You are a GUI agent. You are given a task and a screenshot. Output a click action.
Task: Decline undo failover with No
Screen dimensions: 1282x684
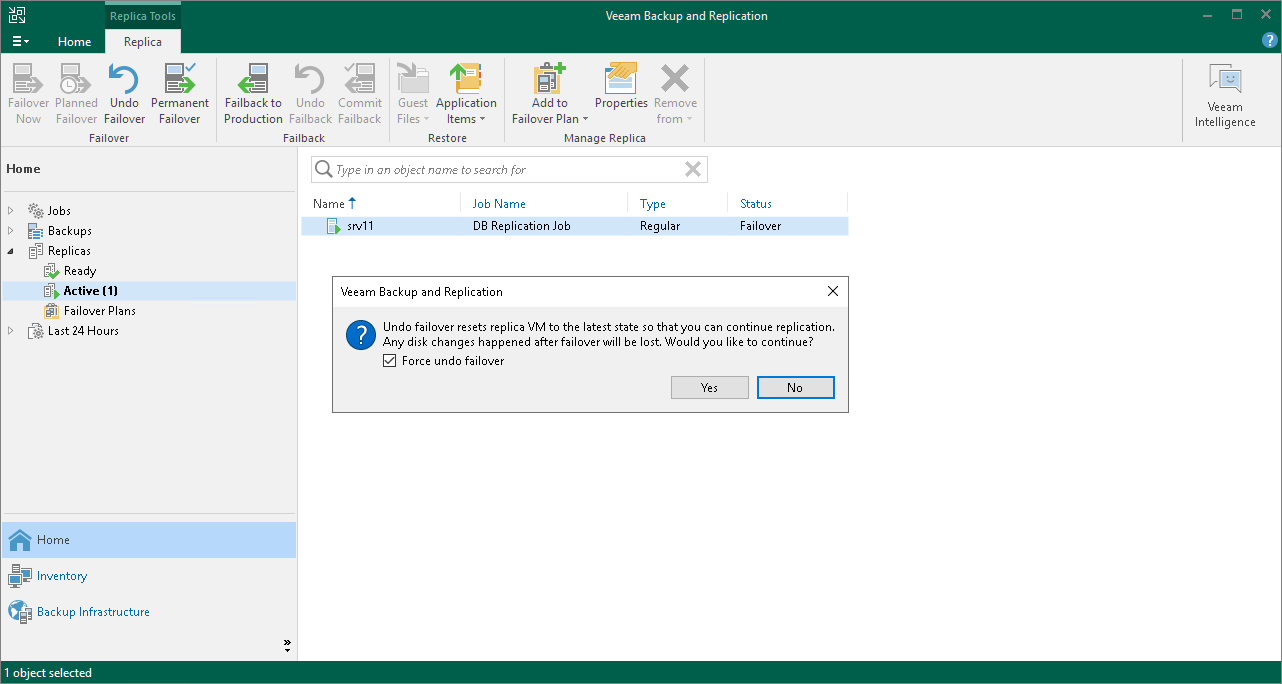click(795, 388)
